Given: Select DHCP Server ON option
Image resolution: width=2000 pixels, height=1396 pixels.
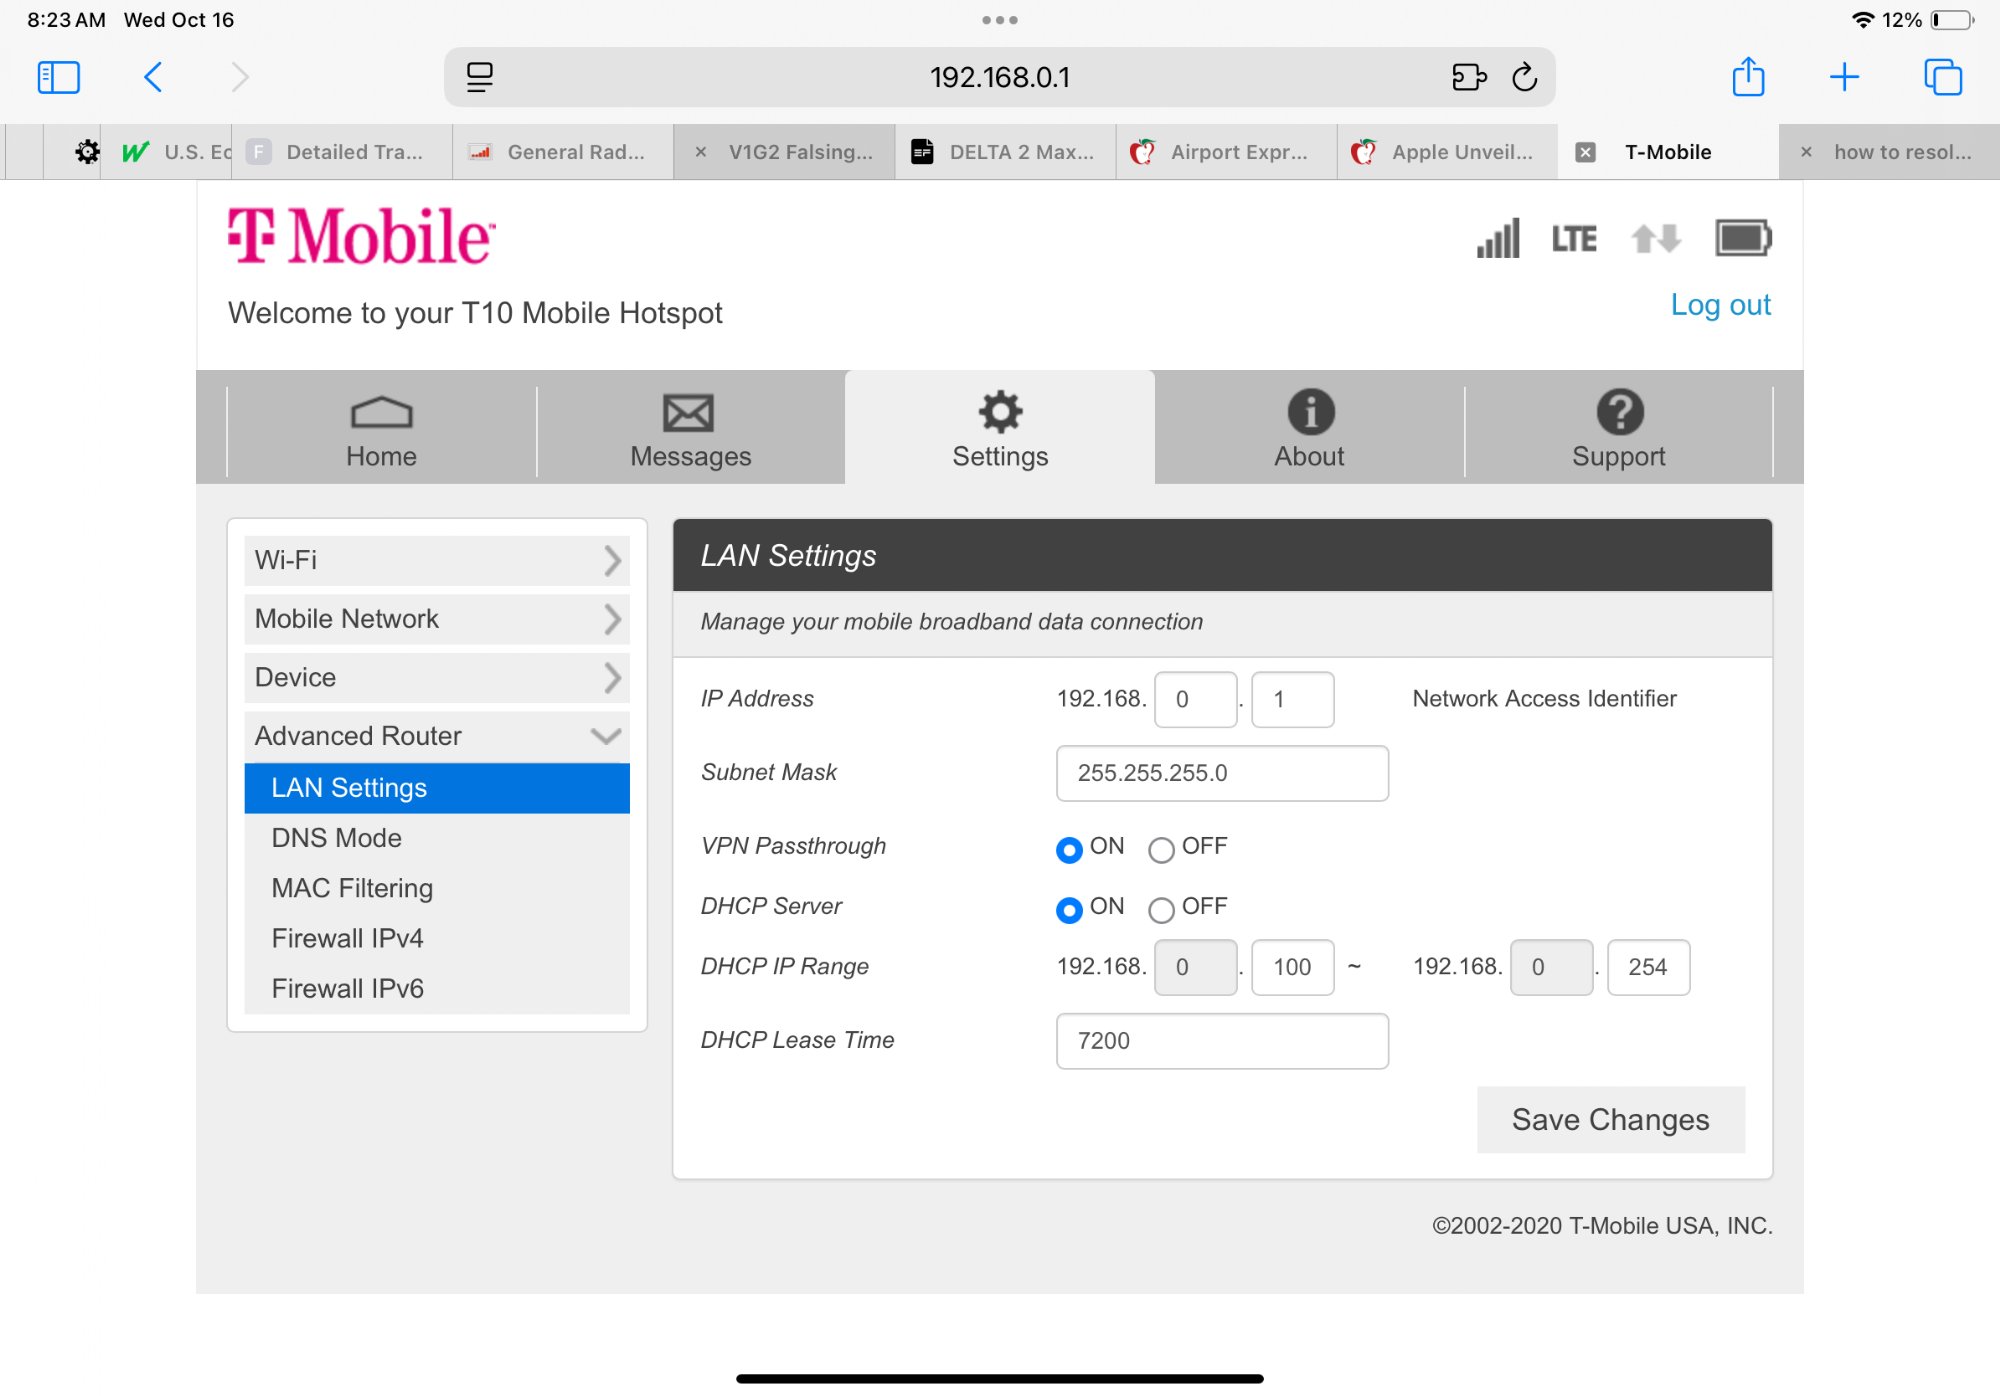Looking at the screenshot, I should click(1069, 910).
